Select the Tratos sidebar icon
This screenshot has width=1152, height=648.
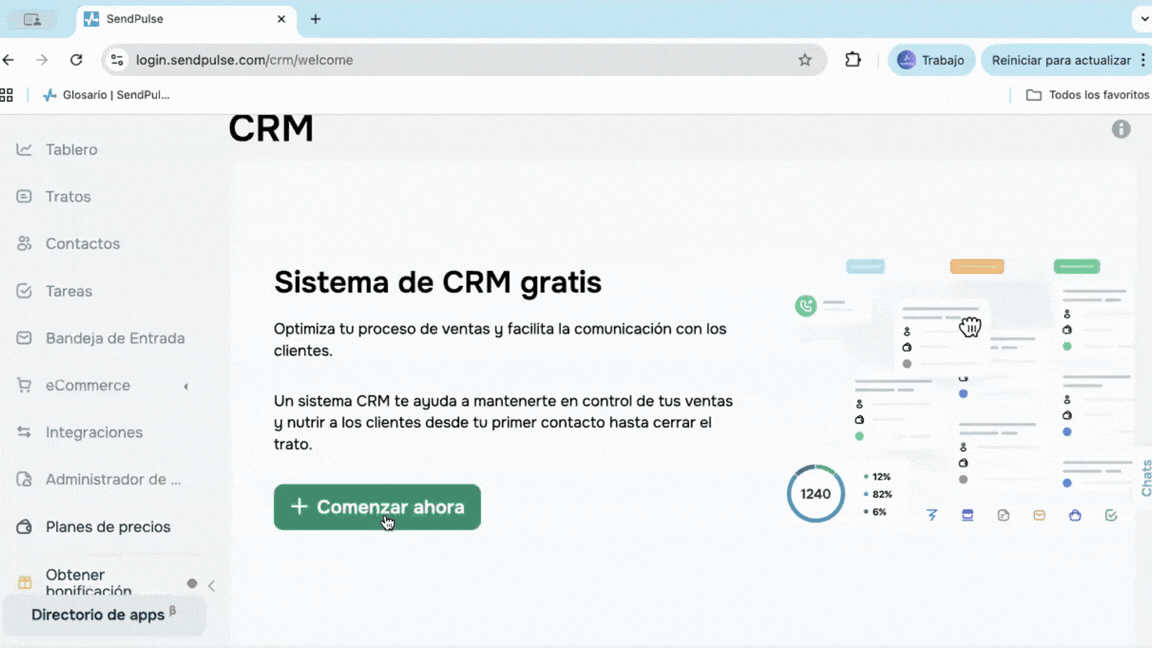[x=22, y=196]
